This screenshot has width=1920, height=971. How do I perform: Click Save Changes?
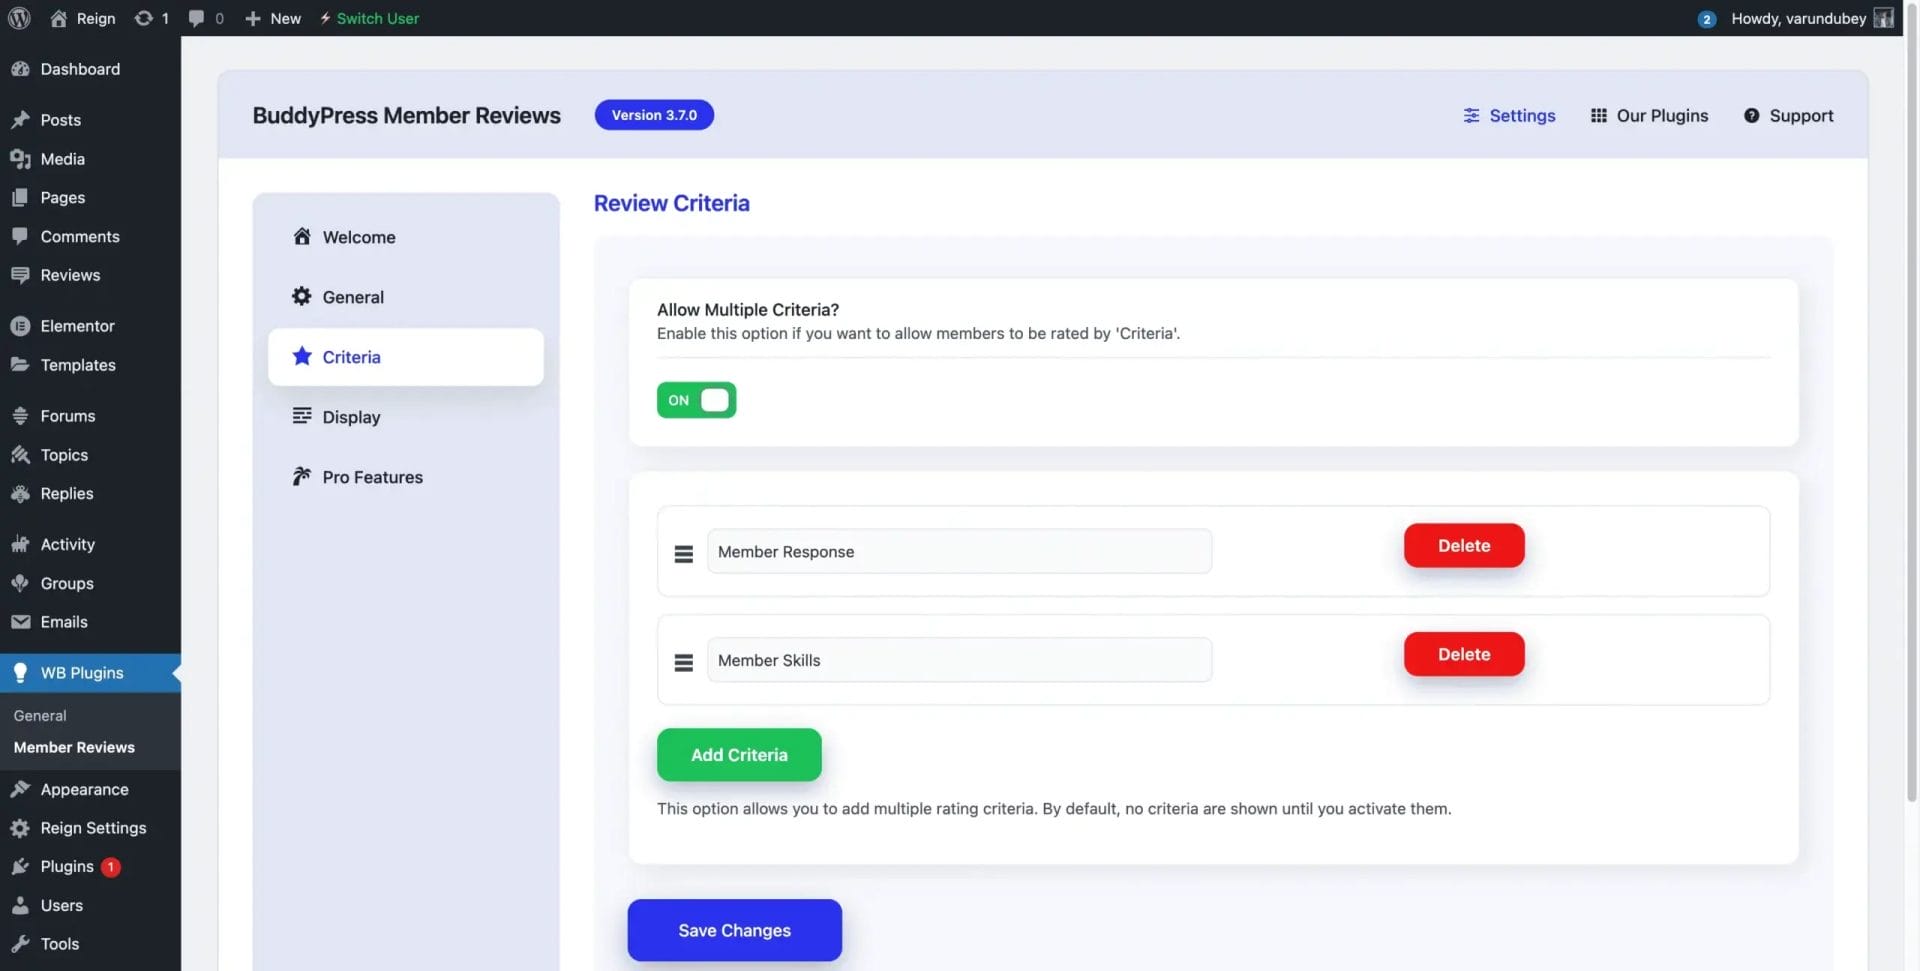pyautogui.click(x=733, y=929)
